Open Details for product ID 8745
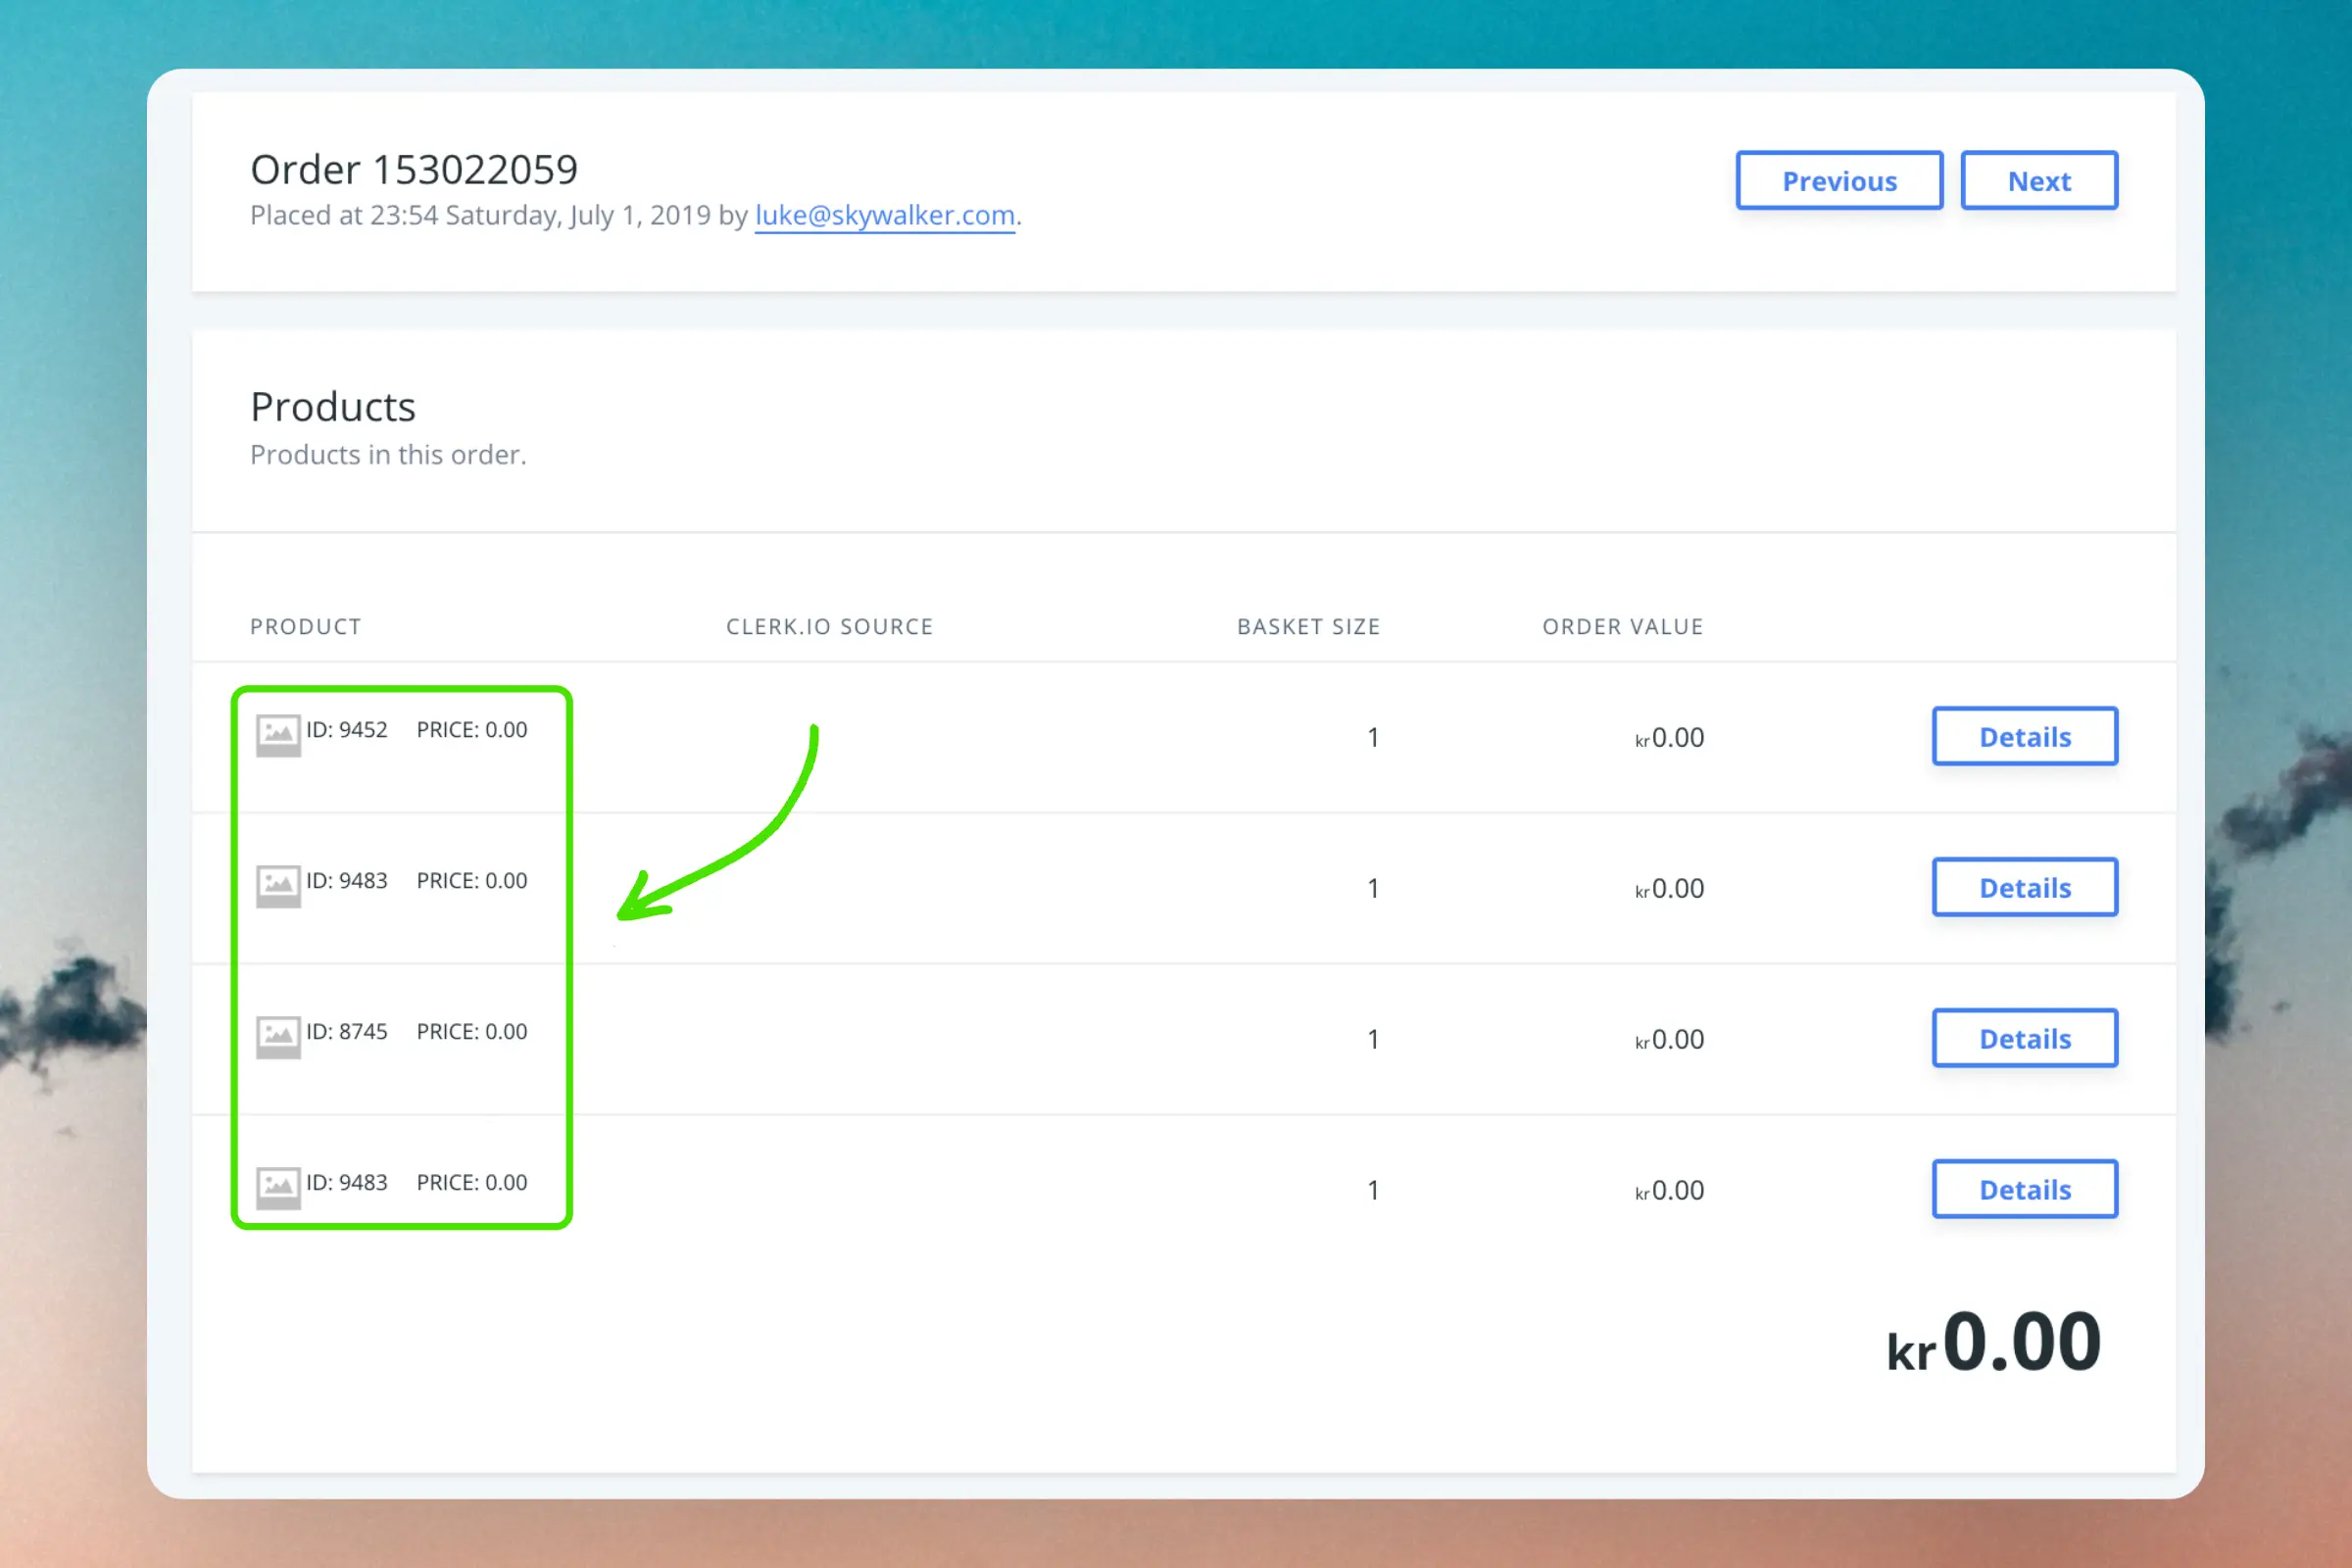The height and width of the screenshot is (1568, 2352). pyautogui.click(x=2024, y=1039)
